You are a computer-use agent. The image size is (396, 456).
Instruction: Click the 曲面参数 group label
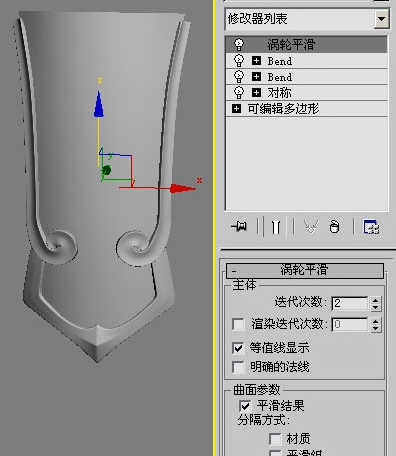[257, 389]
